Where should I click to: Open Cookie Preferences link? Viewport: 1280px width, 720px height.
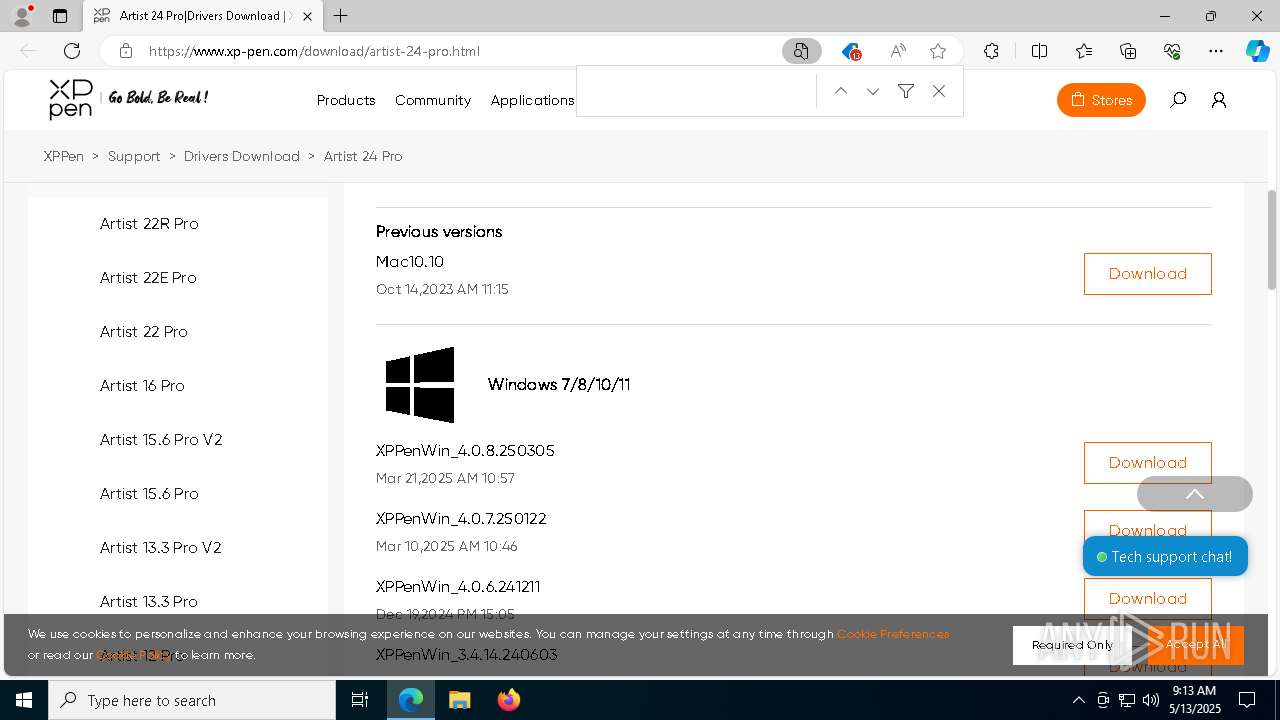pyautogui.click(x=893, y=634)
